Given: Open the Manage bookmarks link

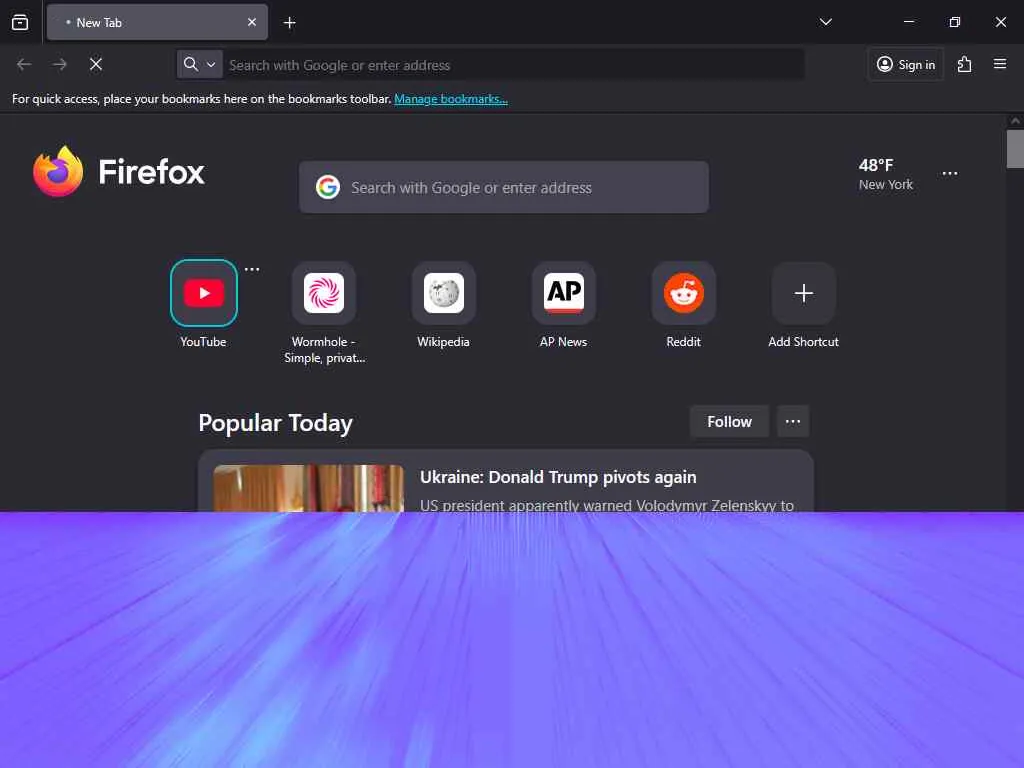Looking at the screenshot, I should (451, 99).
